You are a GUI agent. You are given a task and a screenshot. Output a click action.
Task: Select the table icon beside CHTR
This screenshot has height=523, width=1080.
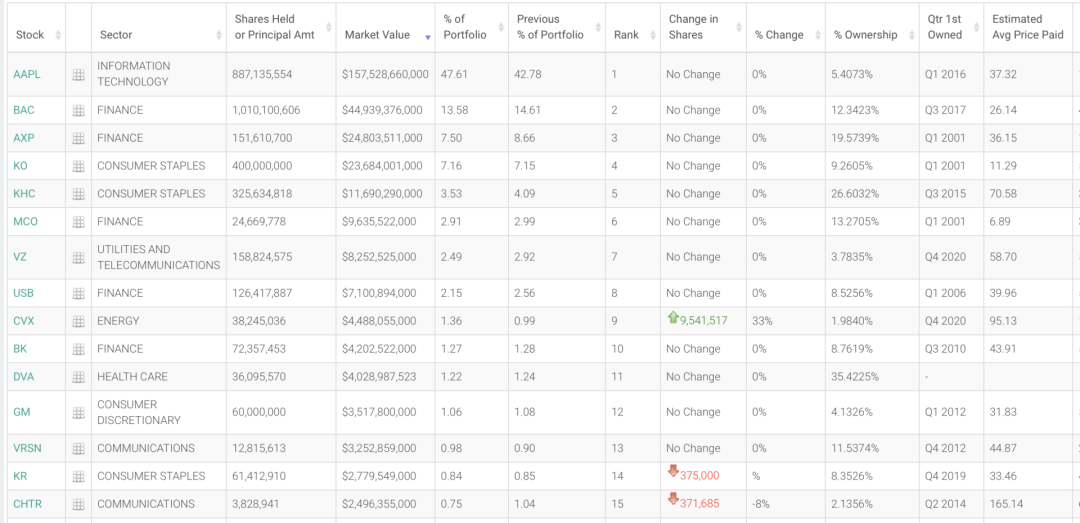point(78,504)
